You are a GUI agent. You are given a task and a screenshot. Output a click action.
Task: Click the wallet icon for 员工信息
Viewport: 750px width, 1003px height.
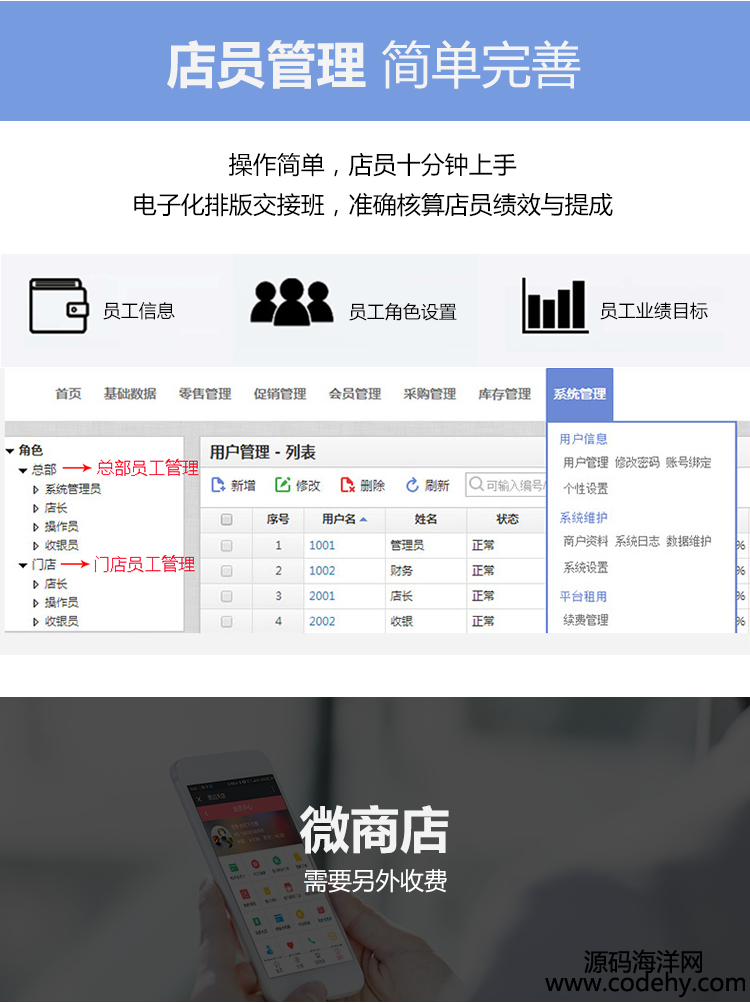[x=58, y=306]
